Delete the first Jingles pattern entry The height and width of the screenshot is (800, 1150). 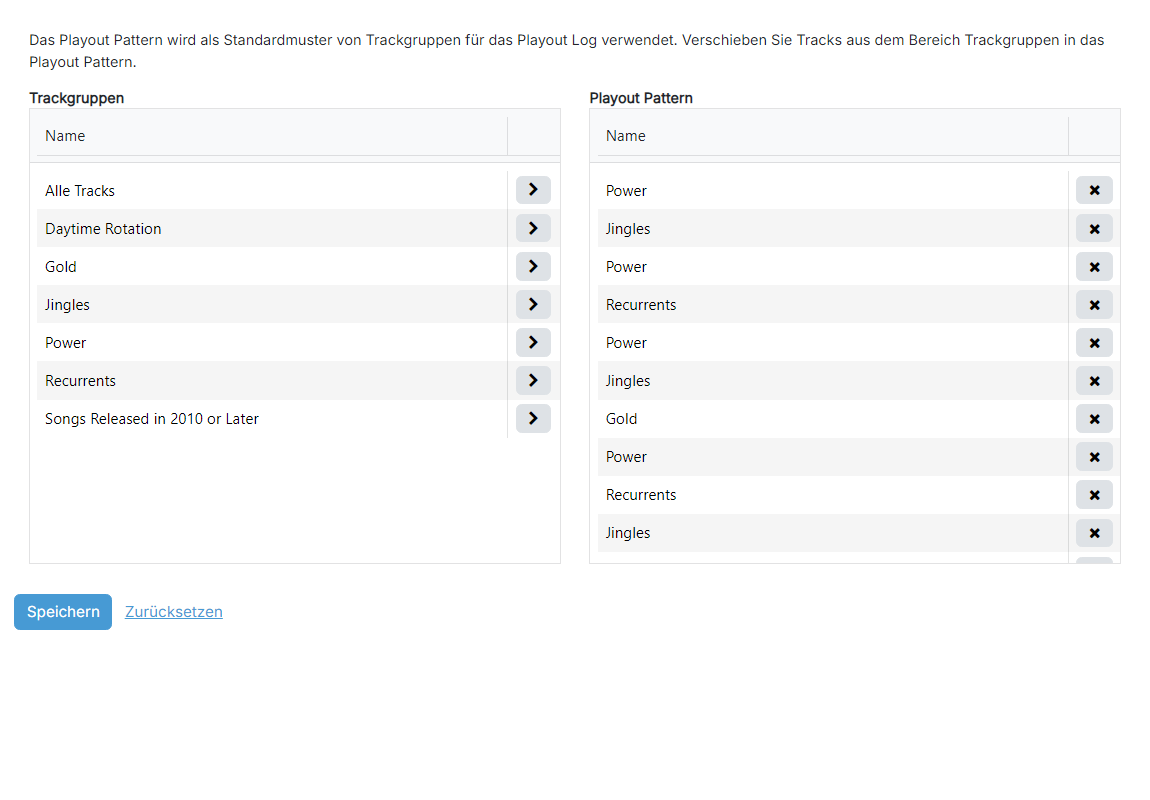[1094, 228]
